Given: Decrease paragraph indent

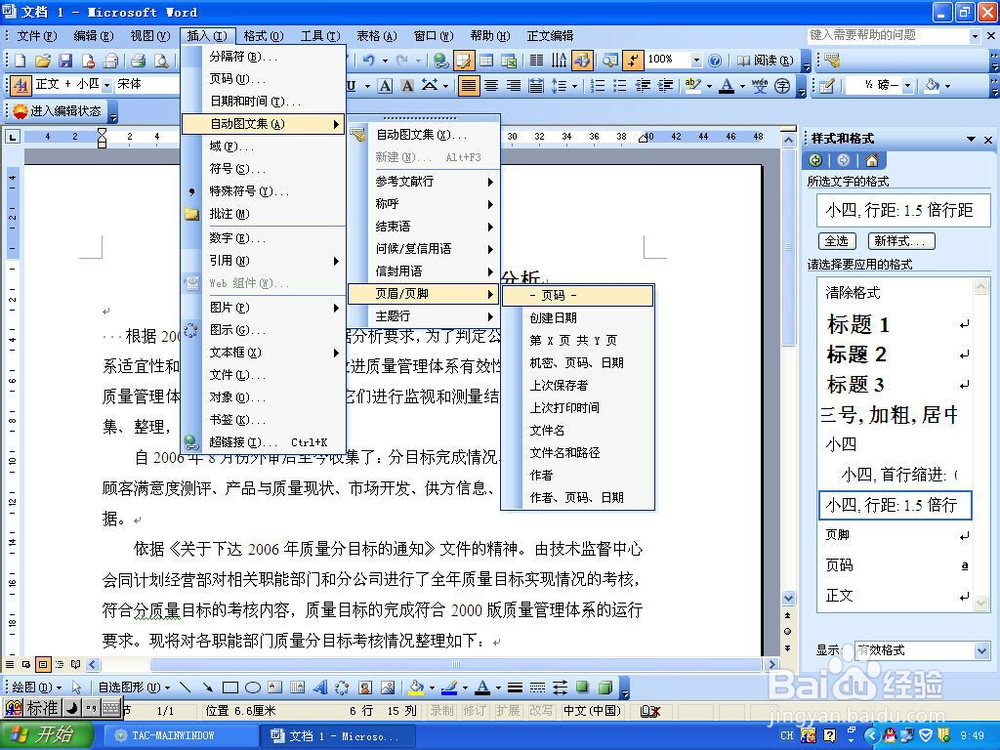Looking at the screenshot, I should (643, 85).
